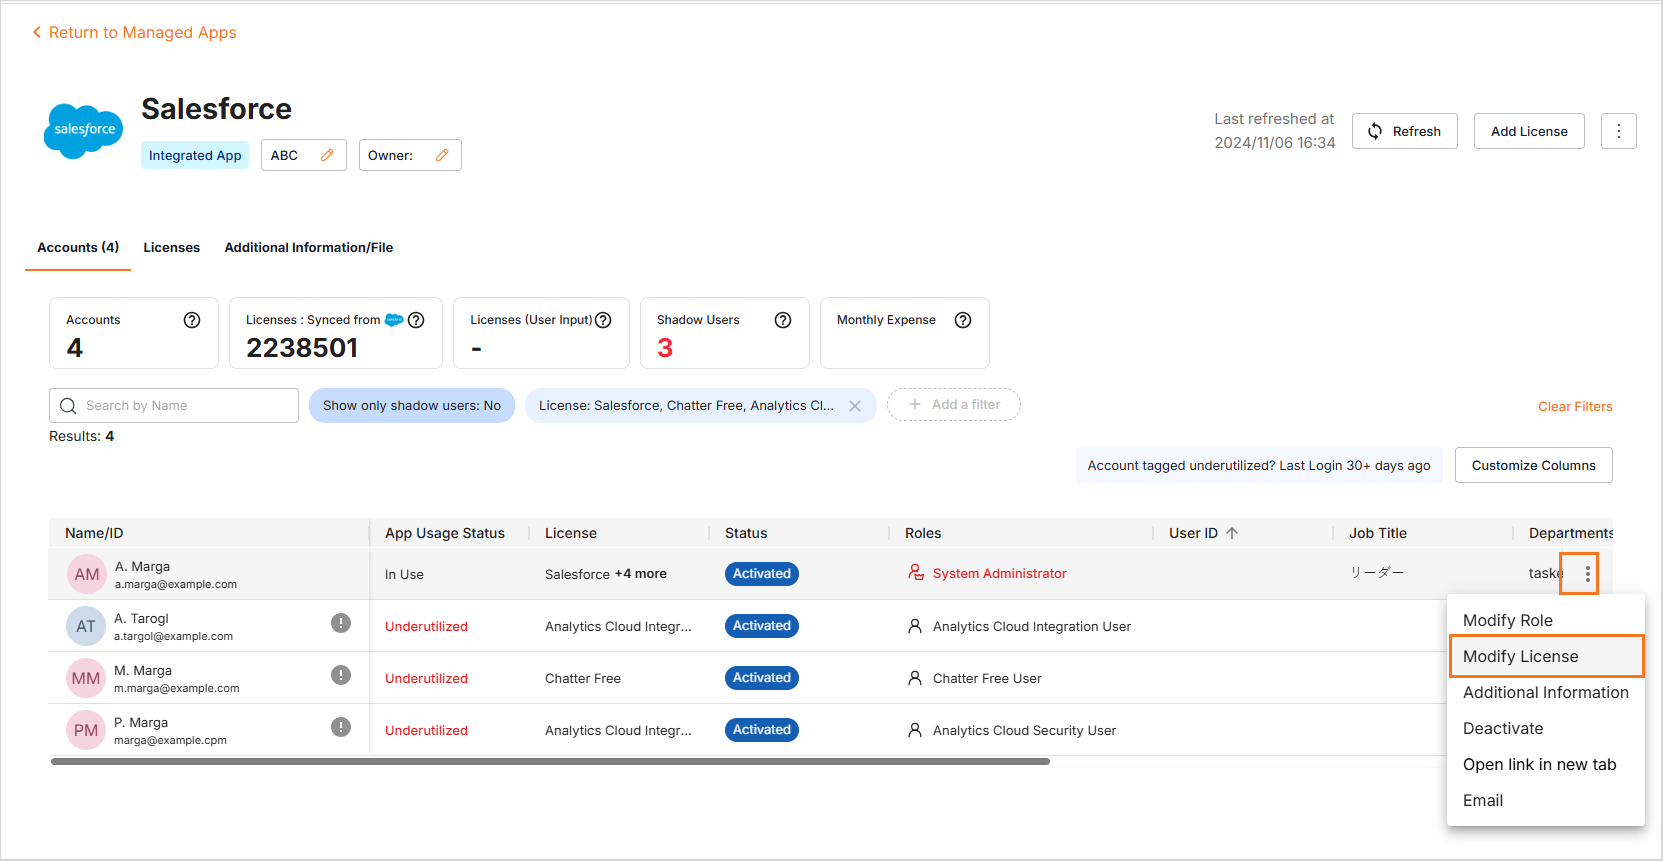The height and width of the screenshot is (861, 1663).
Task: Click warning icon on A. Targol row
Action: point(341,623)
